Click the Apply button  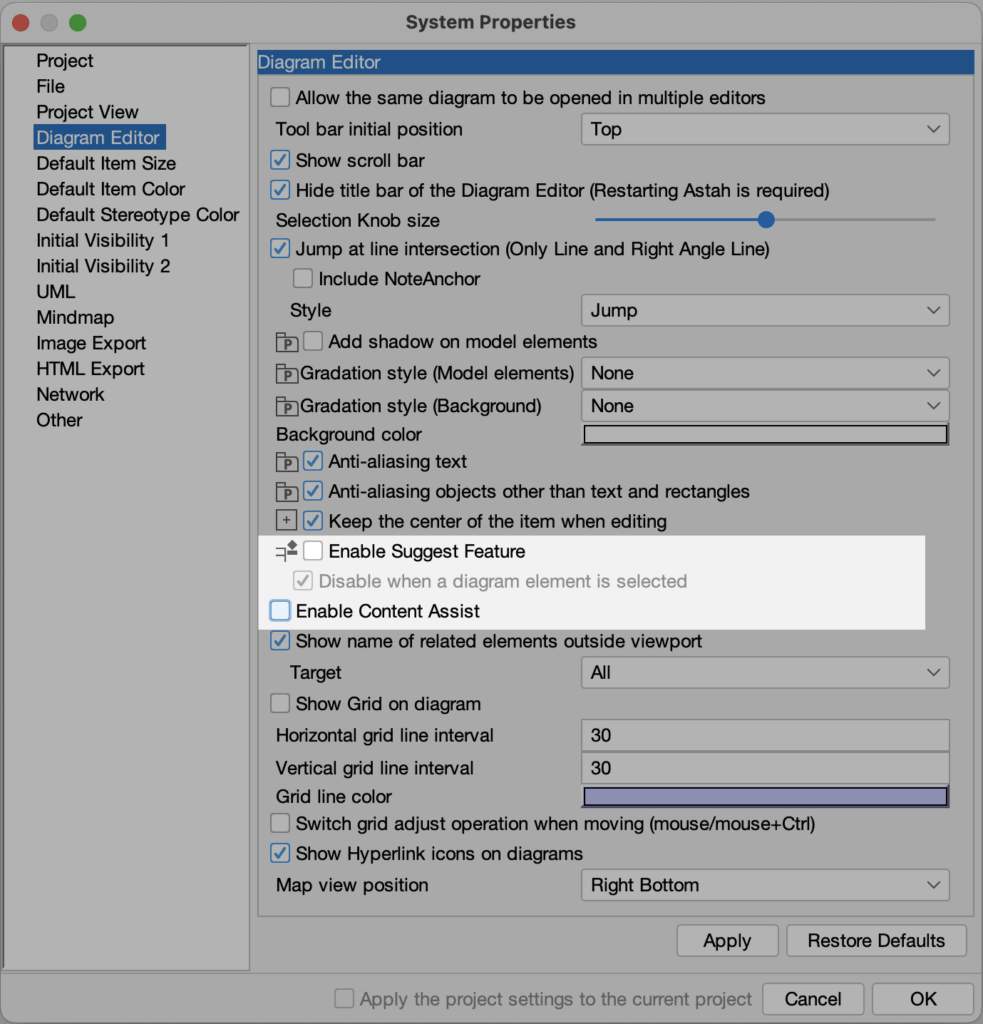727,941
